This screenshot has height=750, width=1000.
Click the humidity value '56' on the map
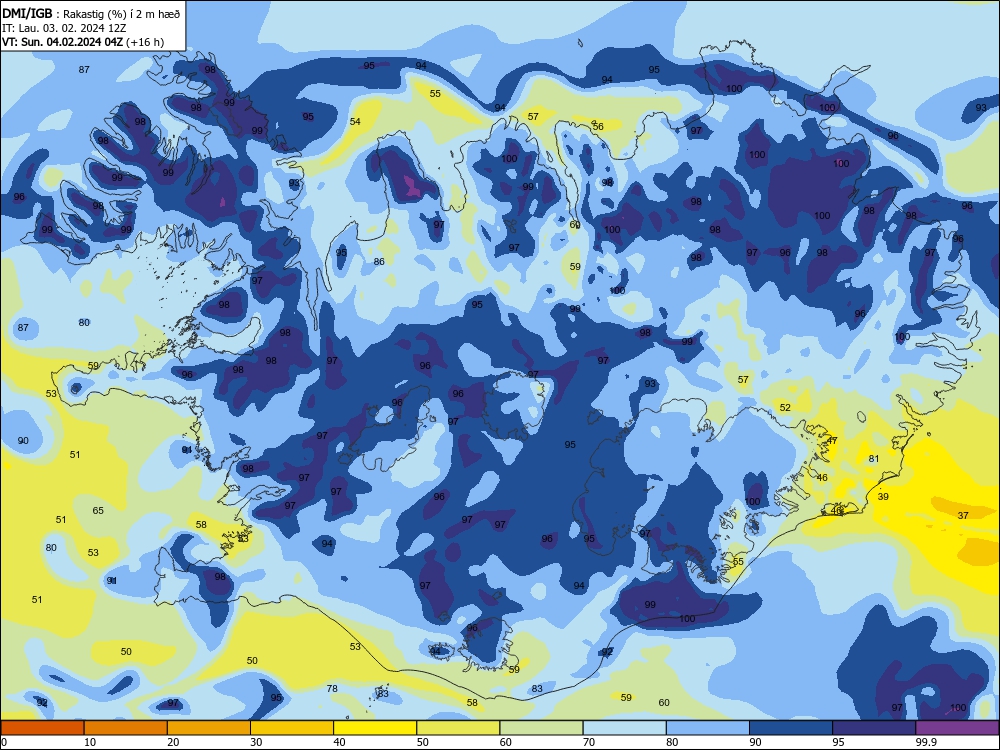point(598,126)
